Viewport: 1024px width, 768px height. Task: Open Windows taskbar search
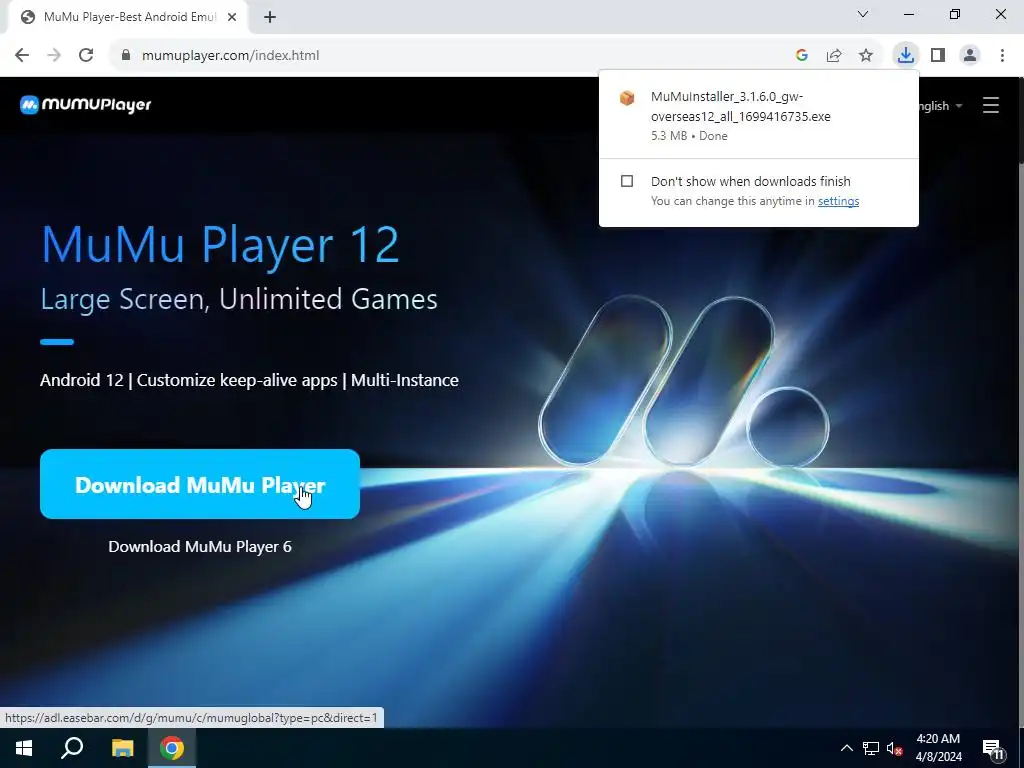click(x=72, y=748)
